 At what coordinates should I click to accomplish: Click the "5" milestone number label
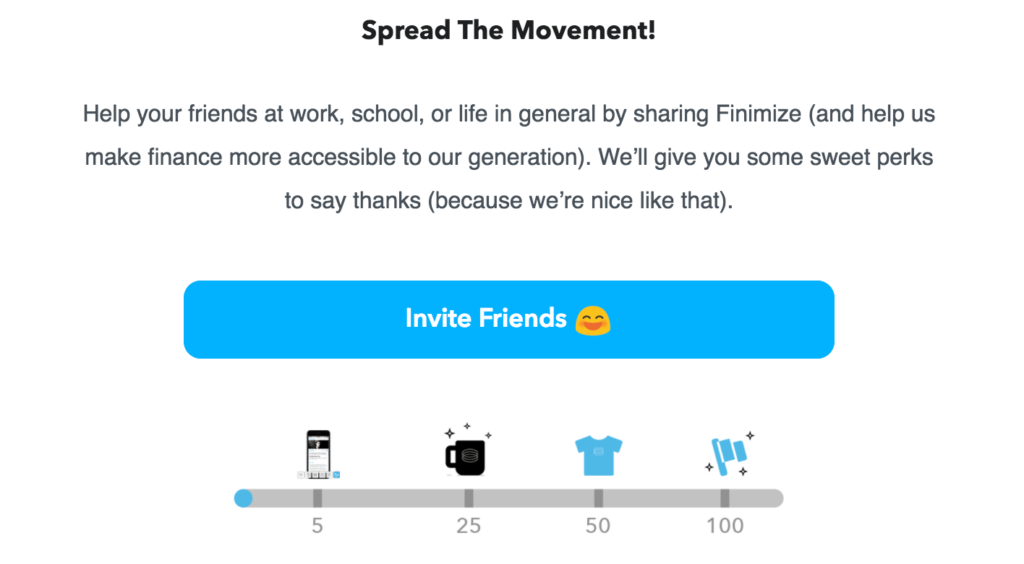coord(317,526)
